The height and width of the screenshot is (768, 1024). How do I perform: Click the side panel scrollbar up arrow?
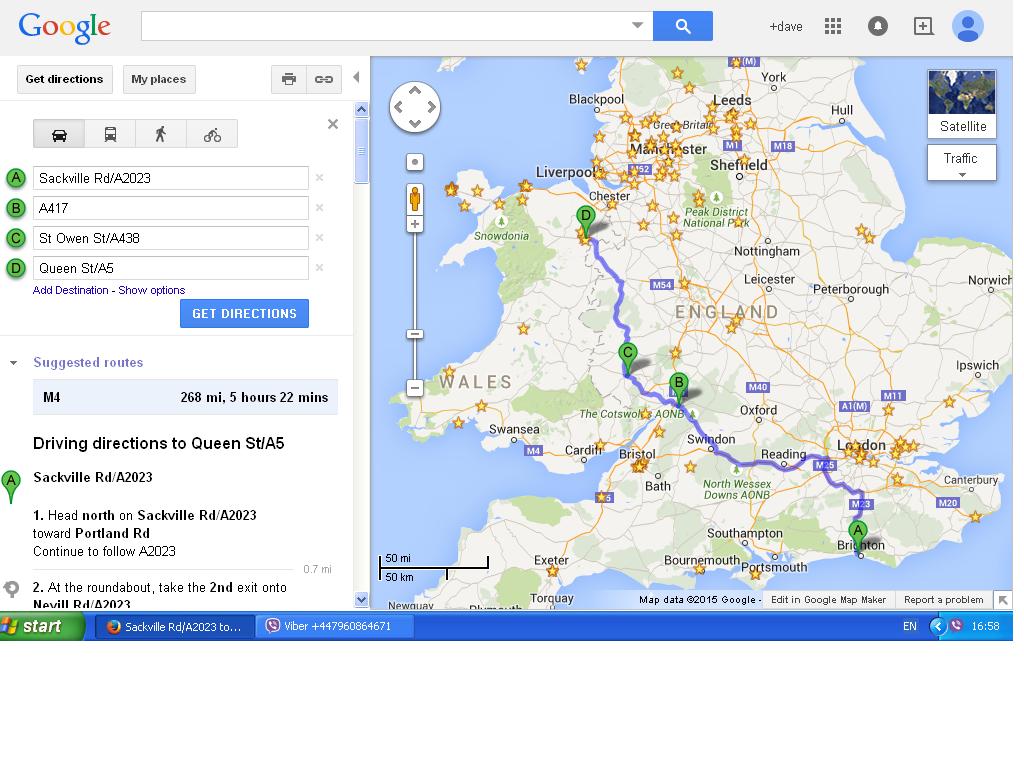click(361, 109)
